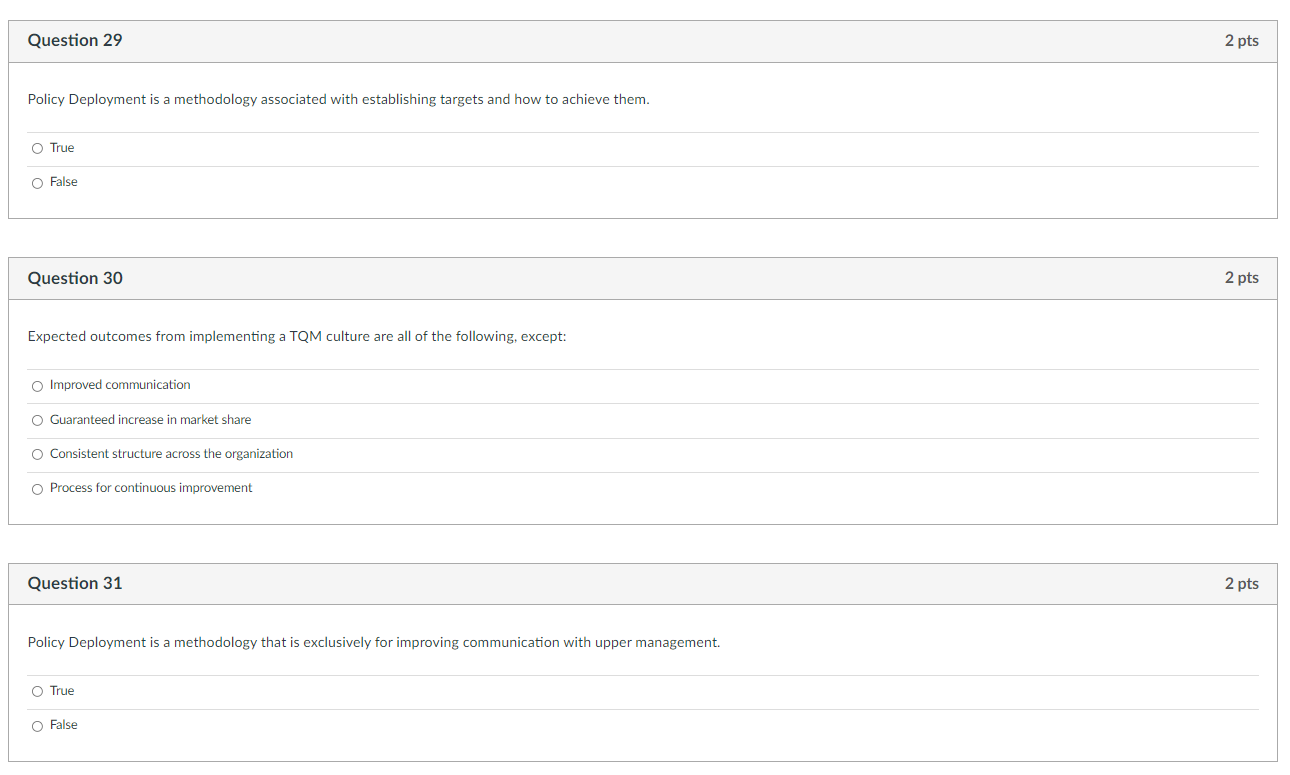
Task: Select False for Question 29
Action: (x=37, y=182)
